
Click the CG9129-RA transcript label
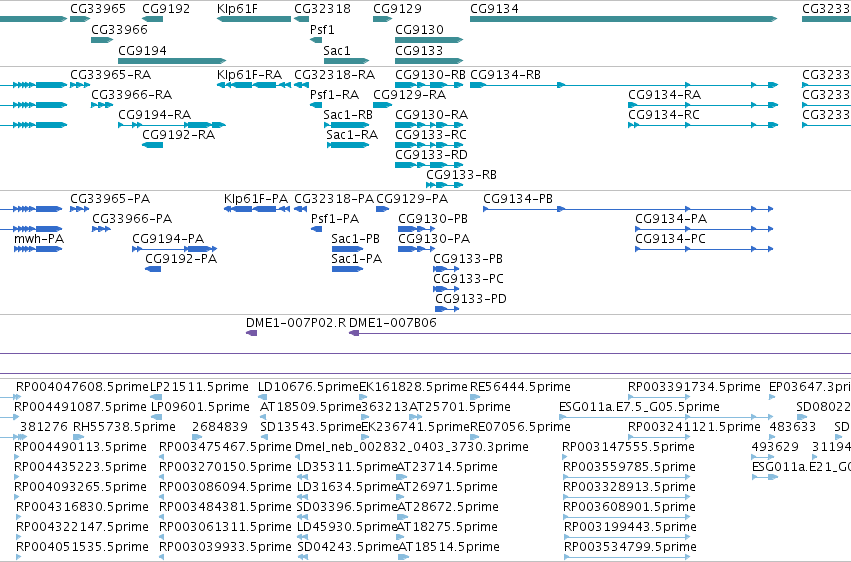pos(410,94)
